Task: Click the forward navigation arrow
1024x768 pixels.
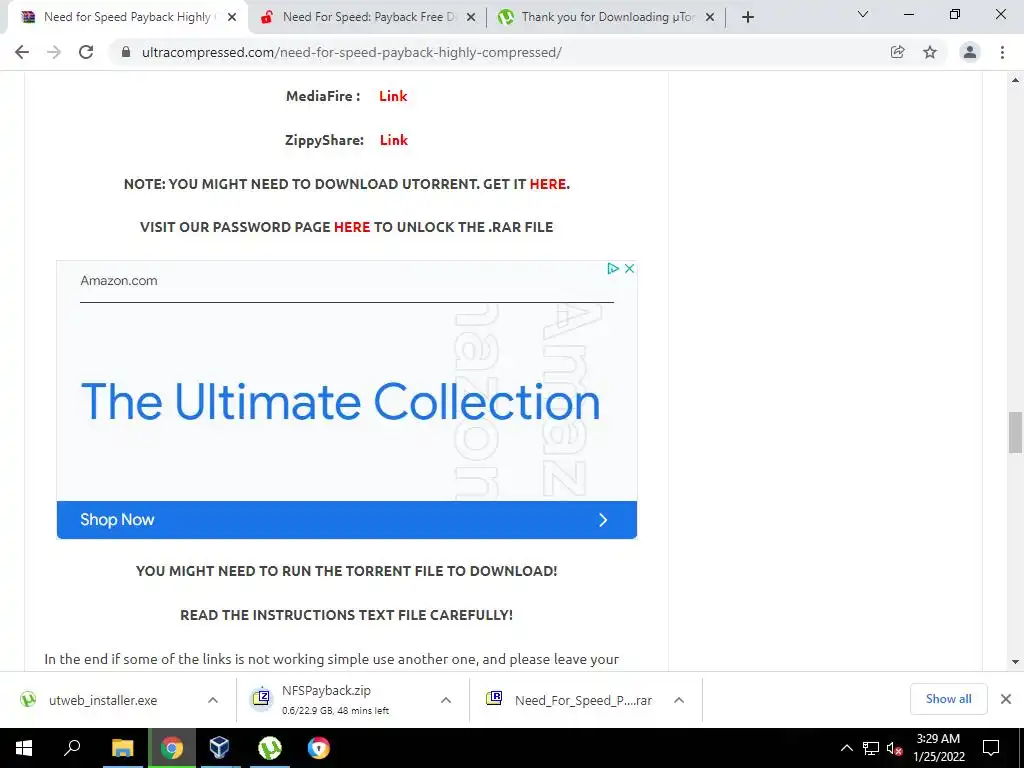Action: (x=54, y=52)
